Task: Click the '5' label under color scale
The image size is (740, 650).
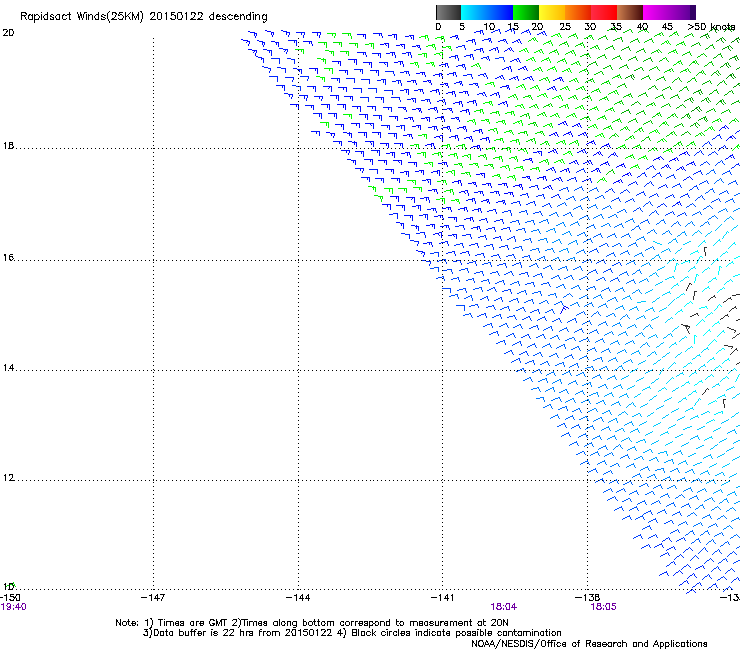Action: click(462, 27)
